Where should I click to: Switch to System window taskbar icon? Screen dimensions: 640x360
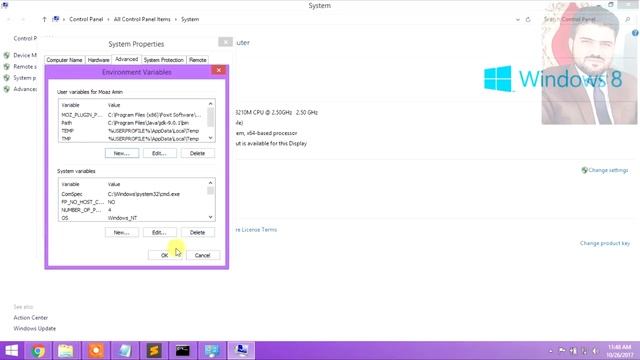(x=241, y=351)
